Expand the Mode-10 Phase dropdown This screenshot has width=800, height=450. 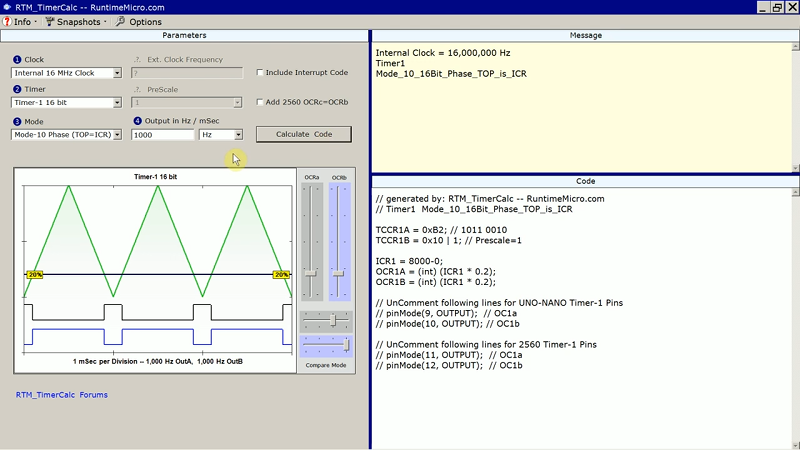pyautogui.click(x=117, y=134)
